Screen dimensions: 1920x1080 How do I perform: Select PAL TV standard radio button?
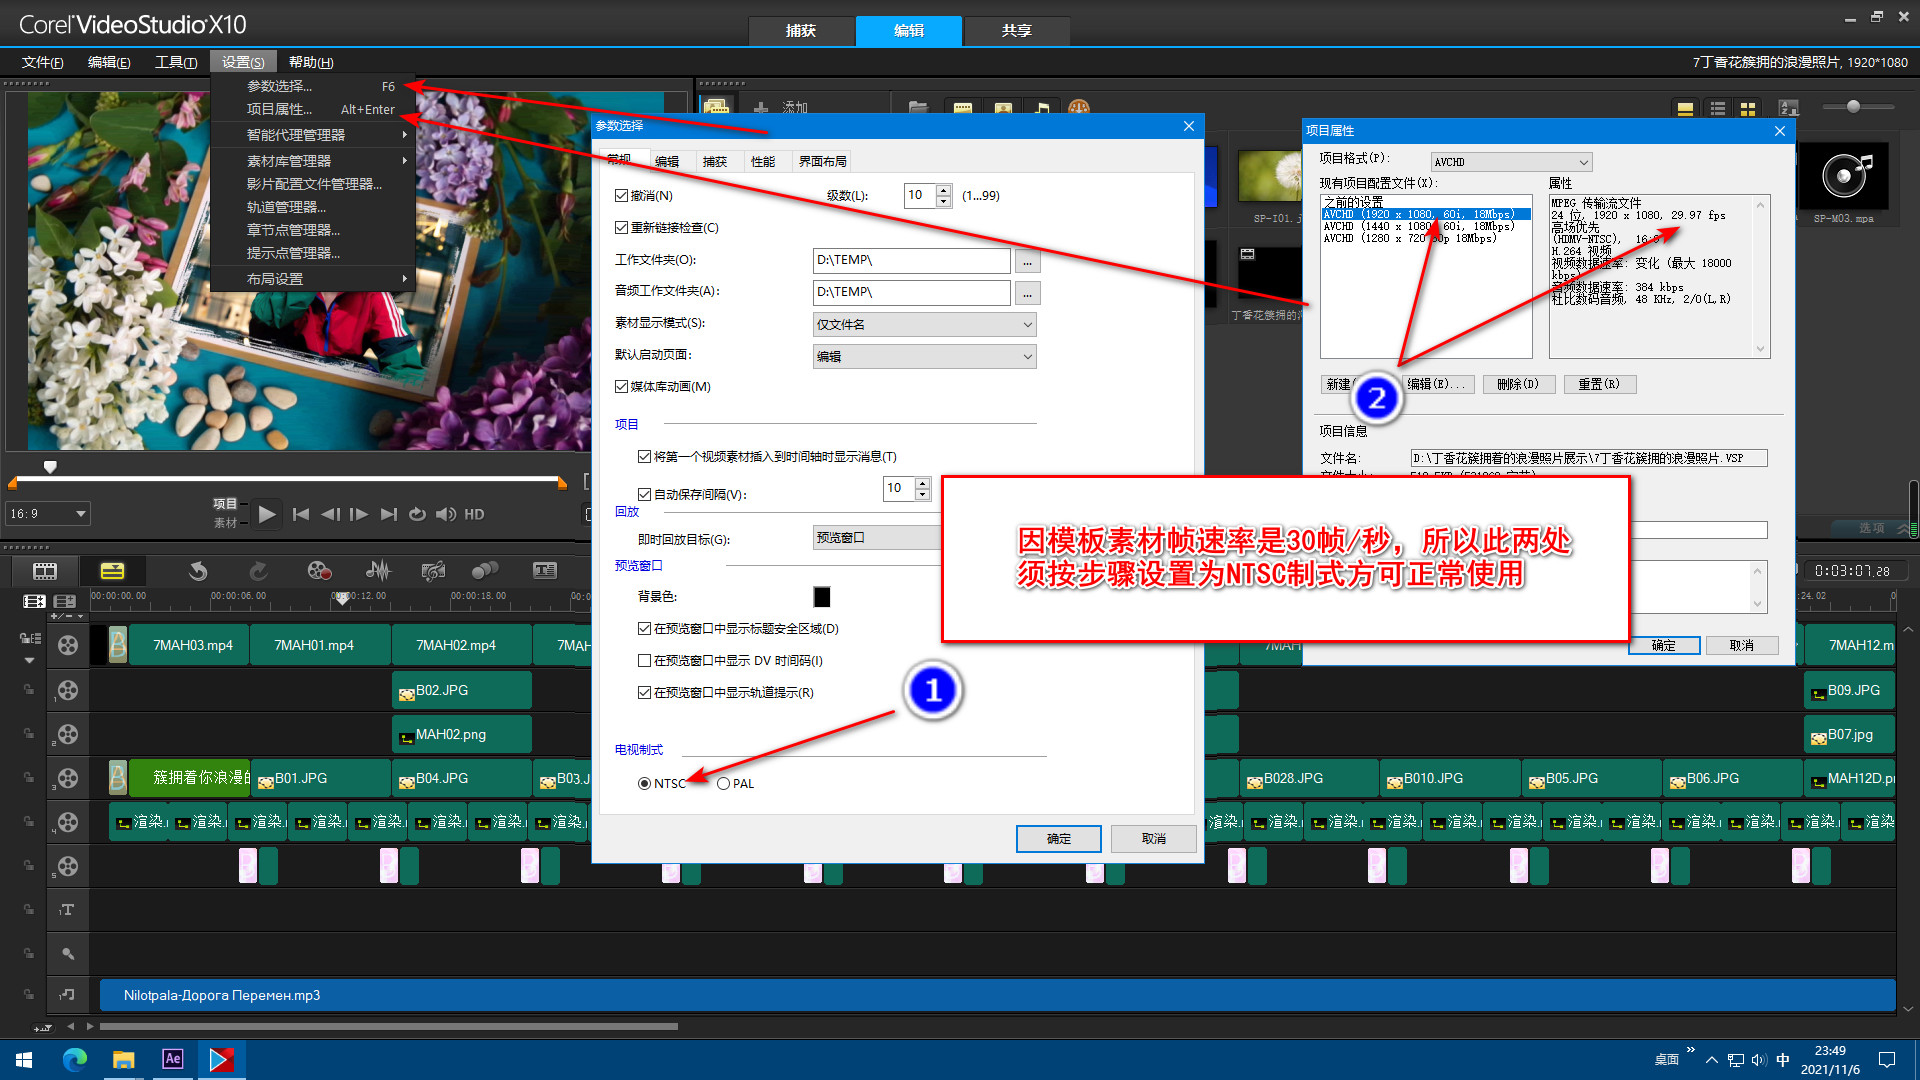[723, 784]
